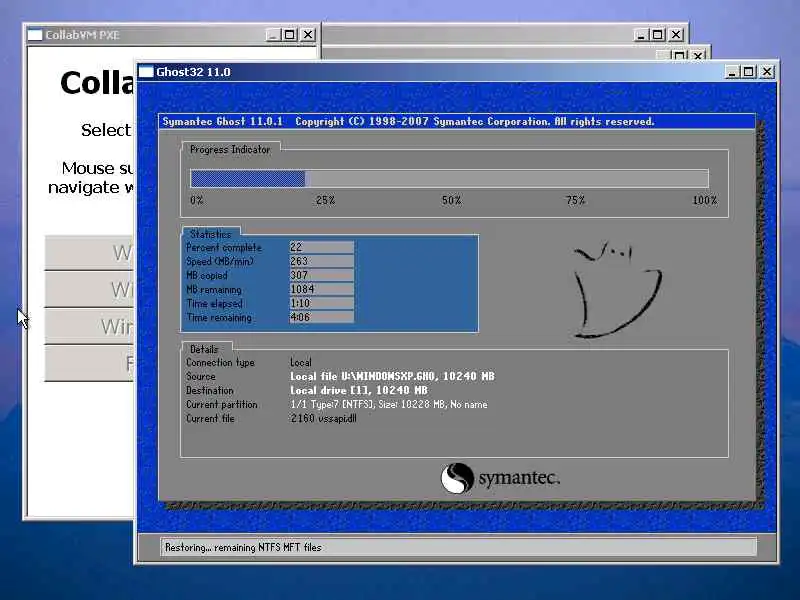Click the Colla heading in CollabVM PXE window

97,83
